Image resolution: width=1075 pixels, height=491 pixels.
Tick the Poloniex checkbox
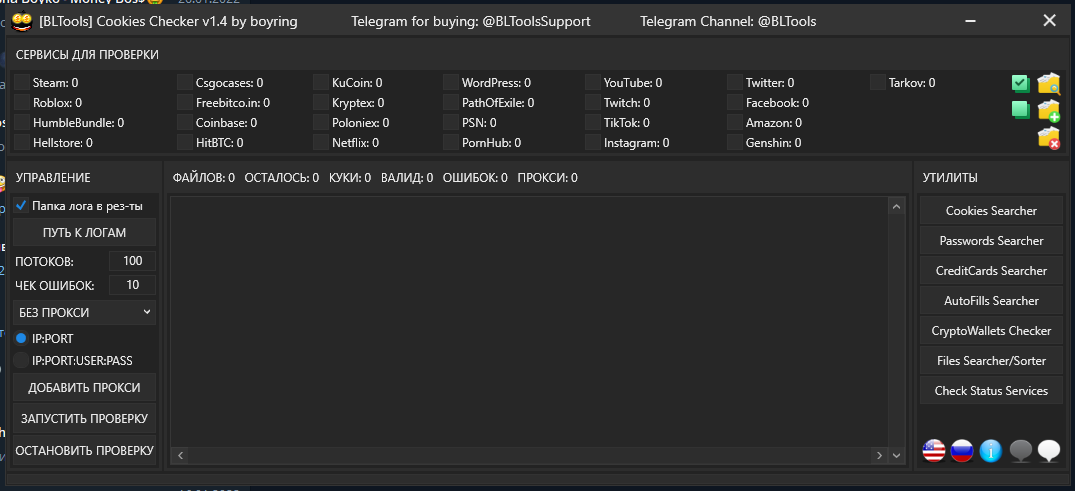pos(321,123)
